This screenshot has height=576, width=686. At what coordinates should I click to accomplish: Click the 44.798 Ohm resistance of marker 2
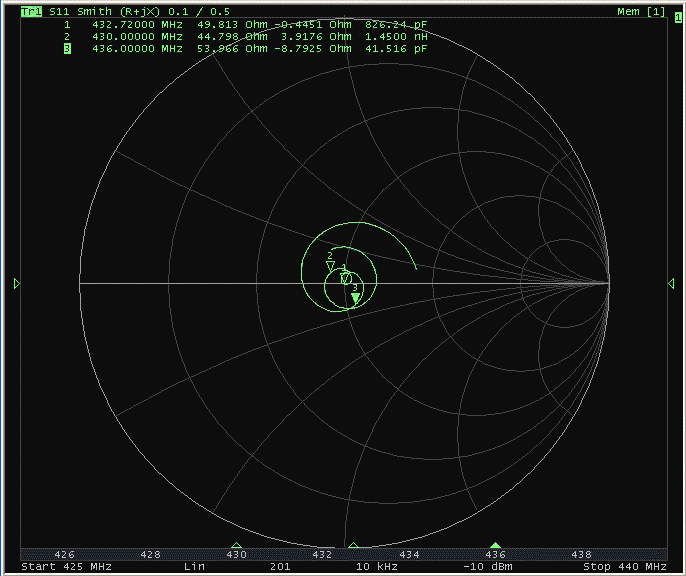(232, 37)
